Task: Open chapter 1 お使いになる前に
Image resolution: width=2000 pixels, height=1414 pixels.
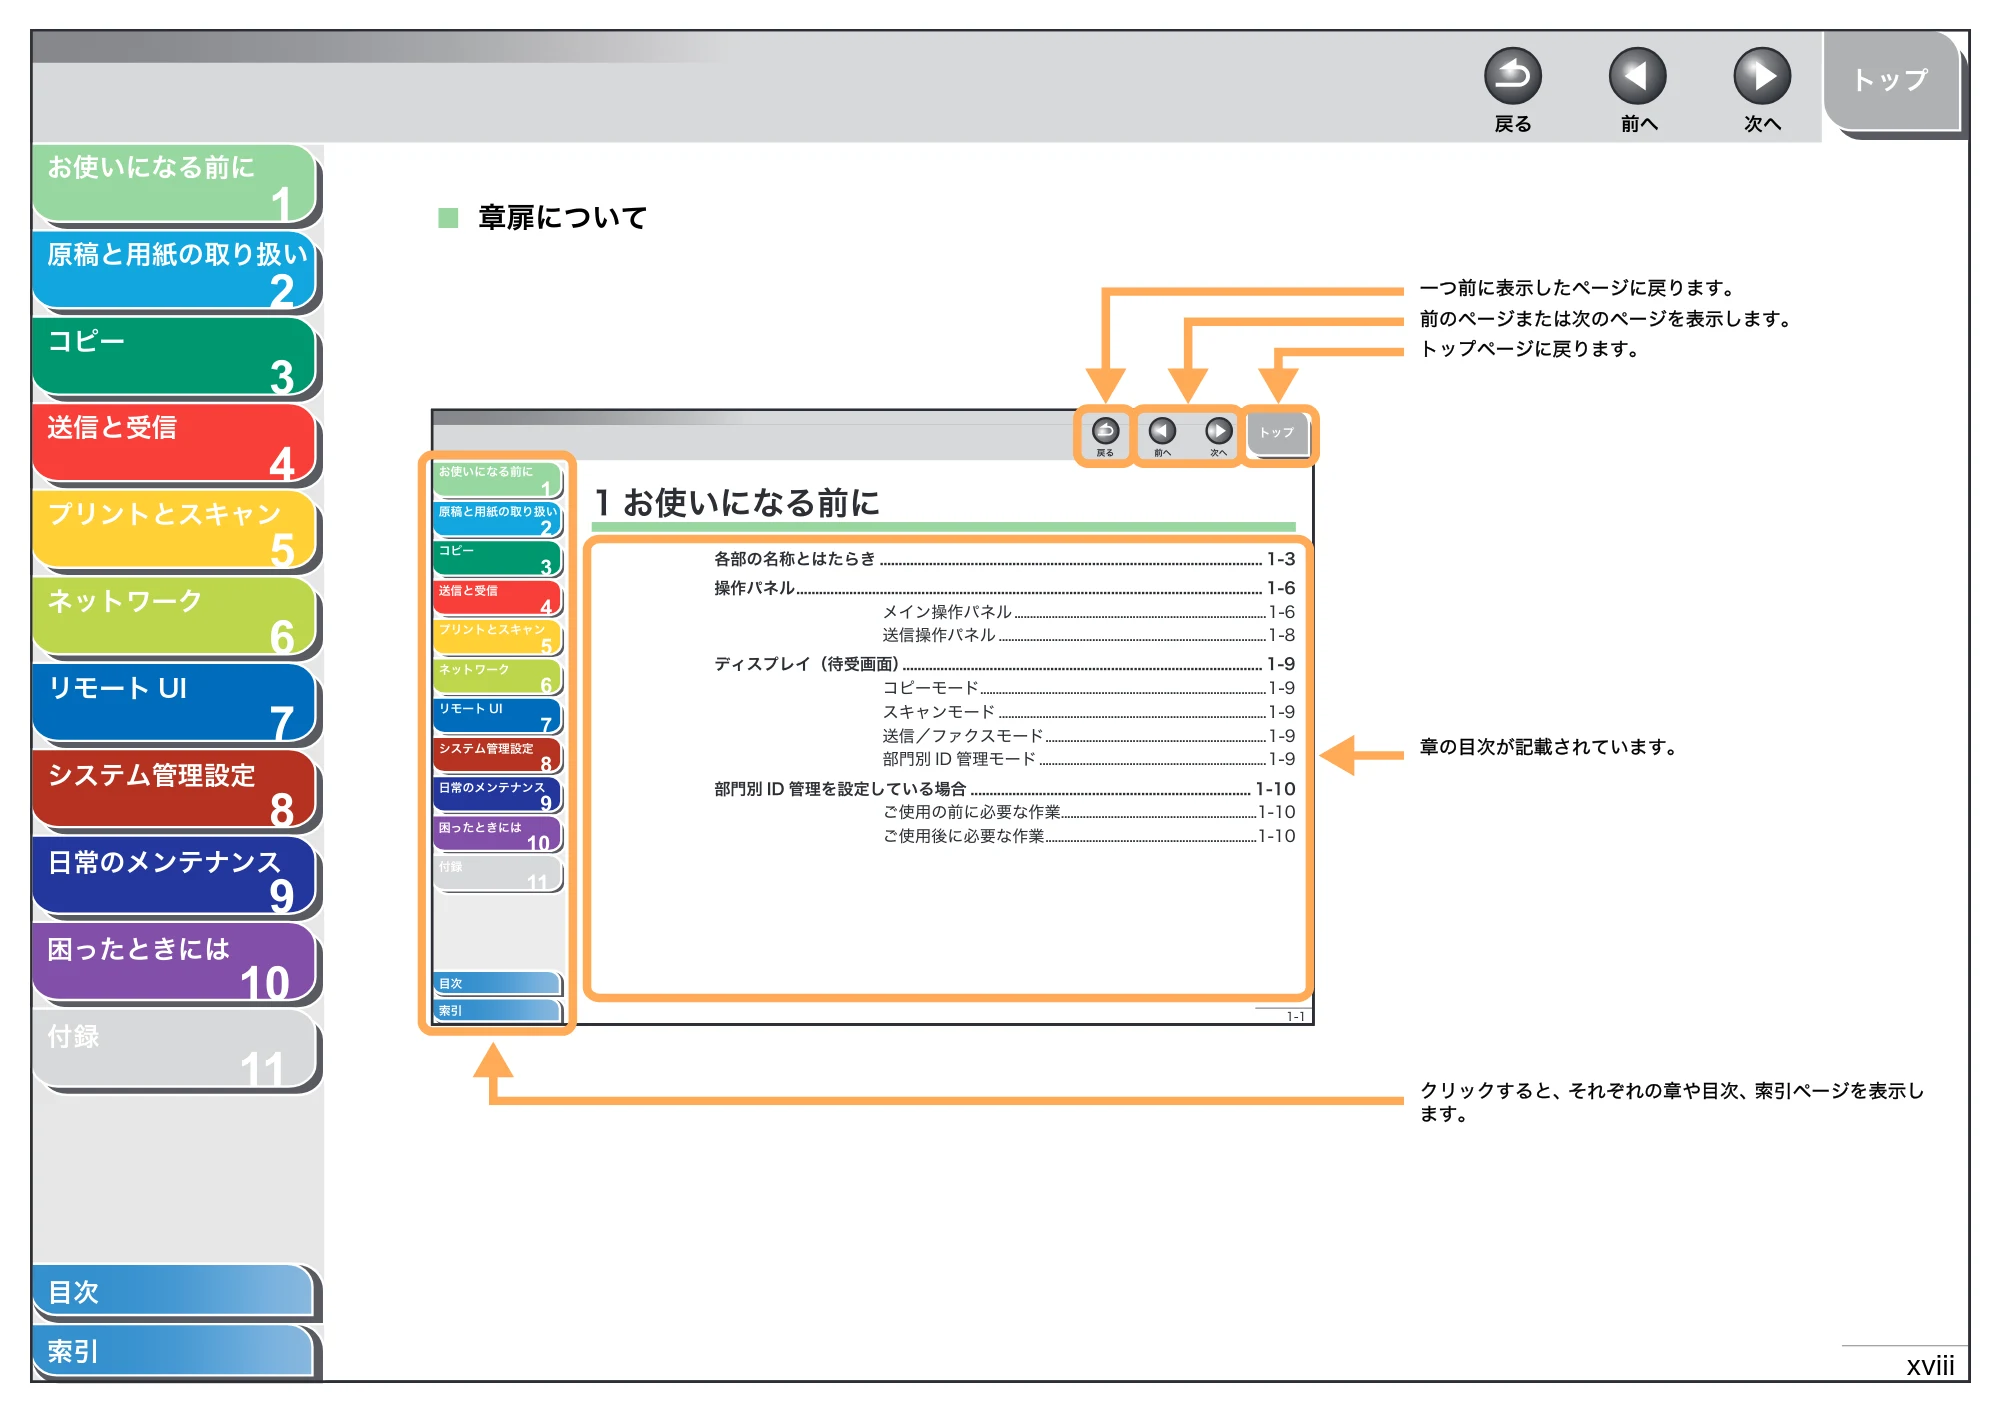Action: (175, 183)
